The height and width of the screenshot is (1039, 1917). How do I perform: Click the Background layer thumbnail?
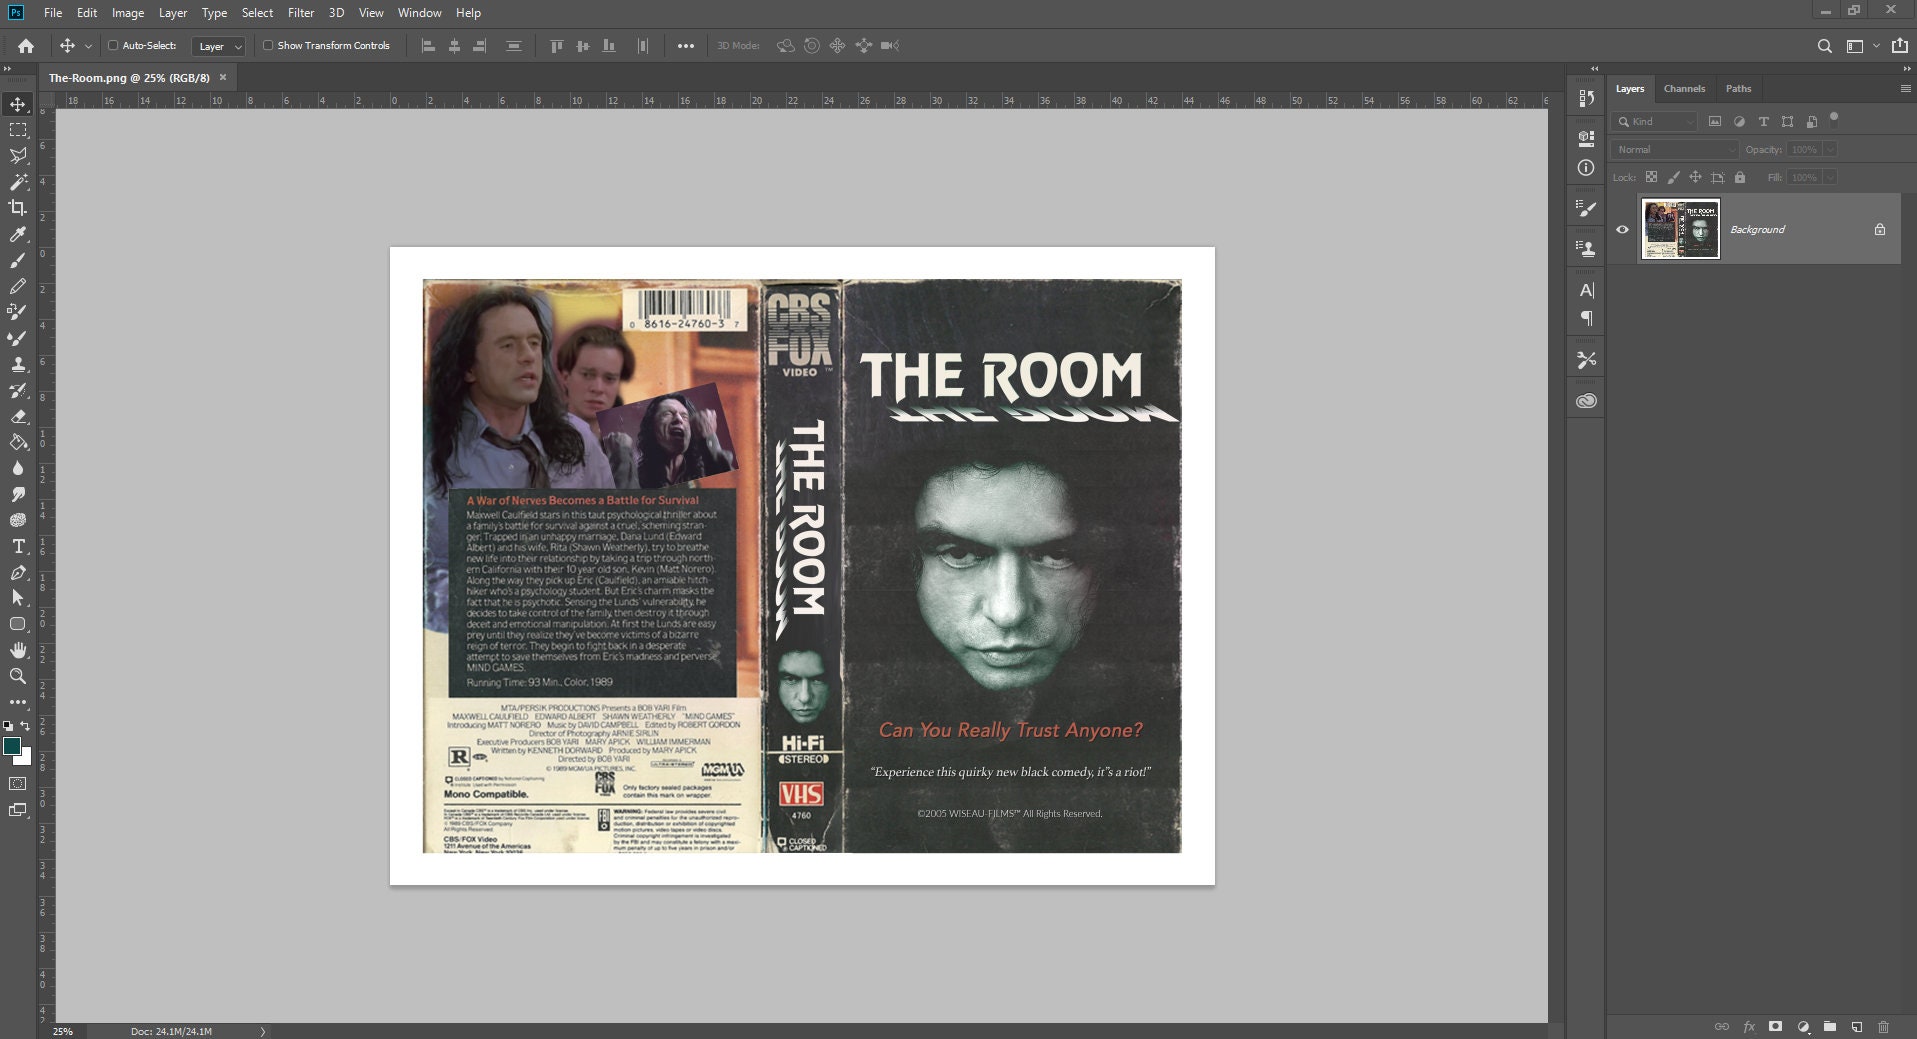point(1681,229)
